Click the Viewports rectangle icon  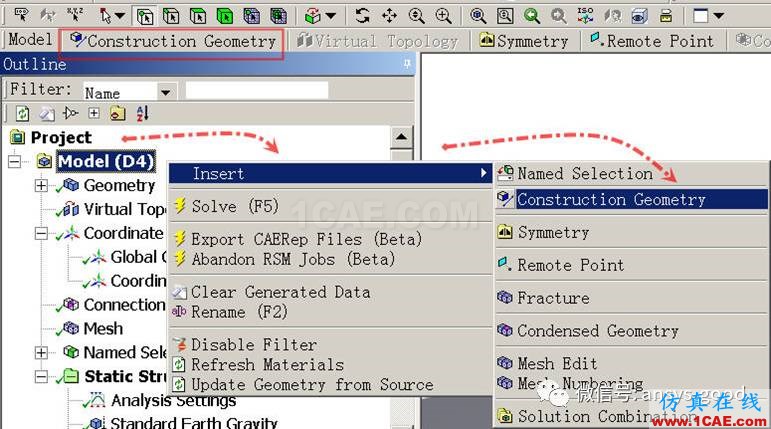[700, 16]
